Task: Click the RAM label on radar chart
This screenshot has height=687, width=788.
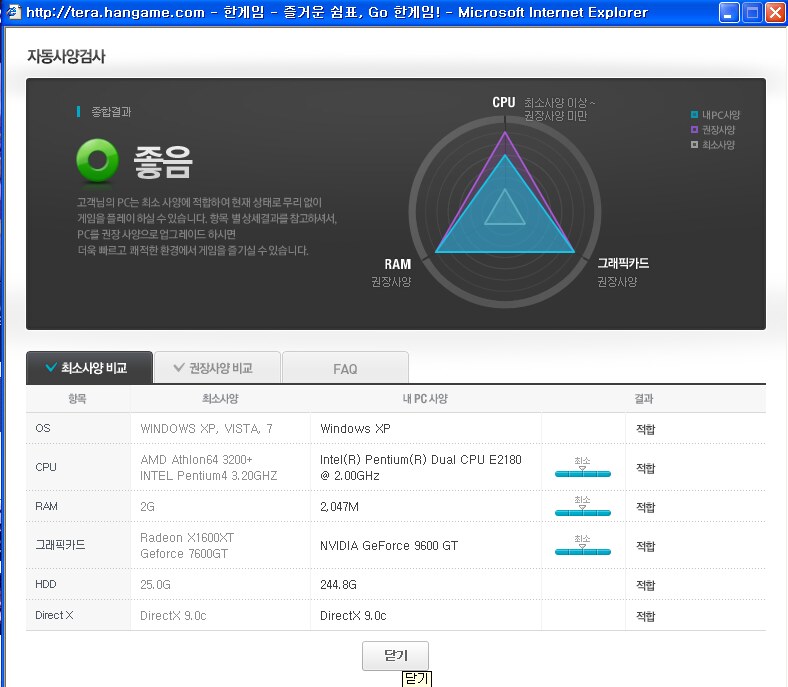Action: [x=397, y=264]
